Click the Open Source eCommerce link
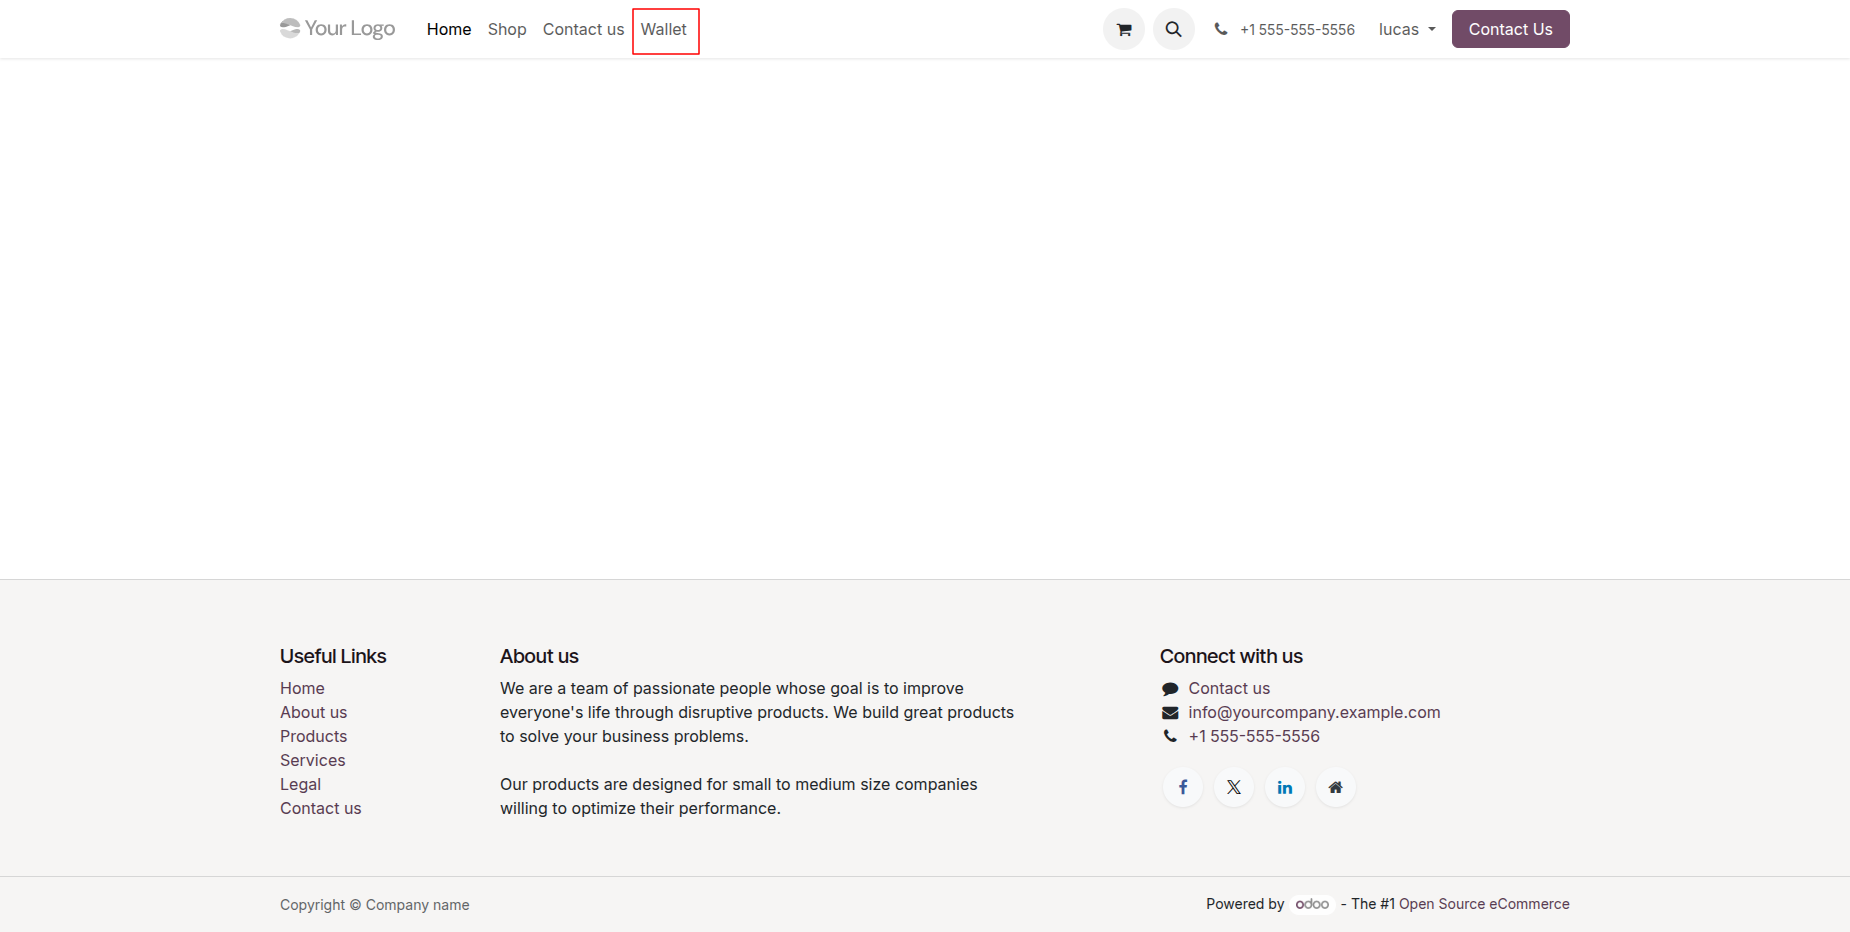The height and width of the screenshot is (932, 1850). point(1484,904)
